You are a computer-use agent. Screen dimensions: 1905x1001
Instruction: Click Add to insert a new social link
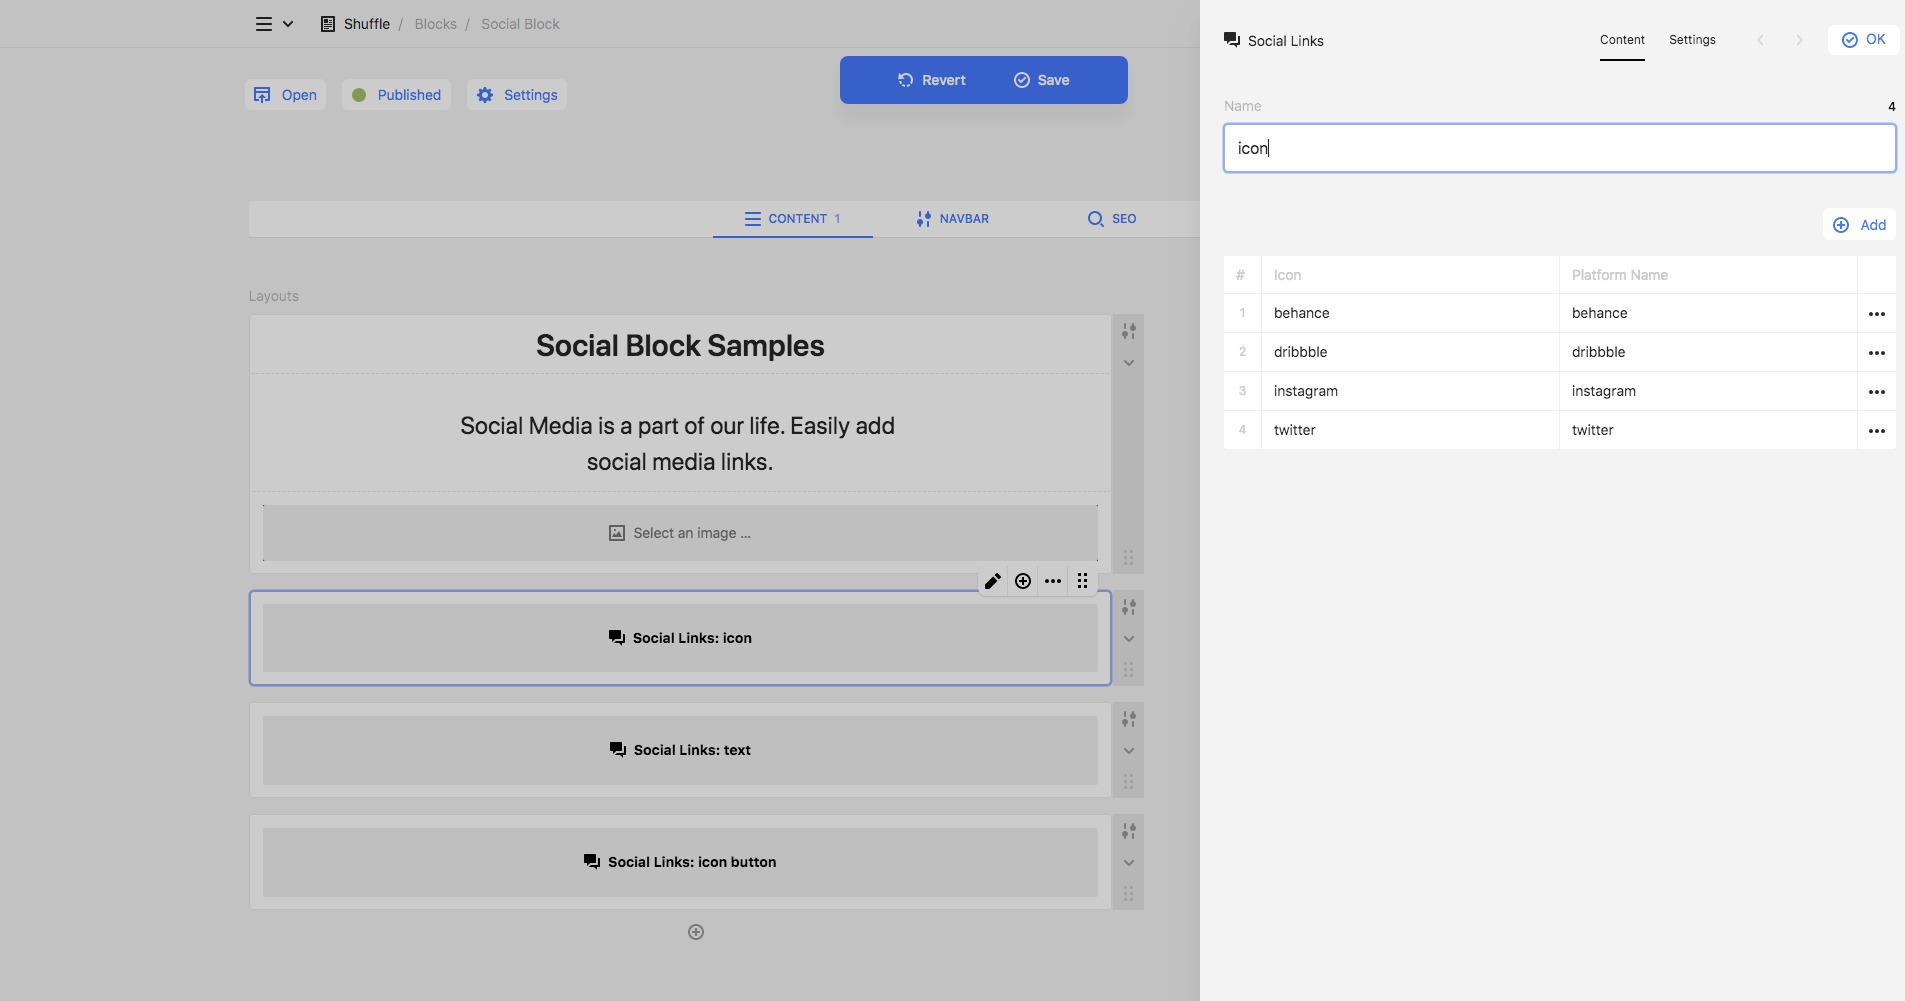tap(1859, 225)
